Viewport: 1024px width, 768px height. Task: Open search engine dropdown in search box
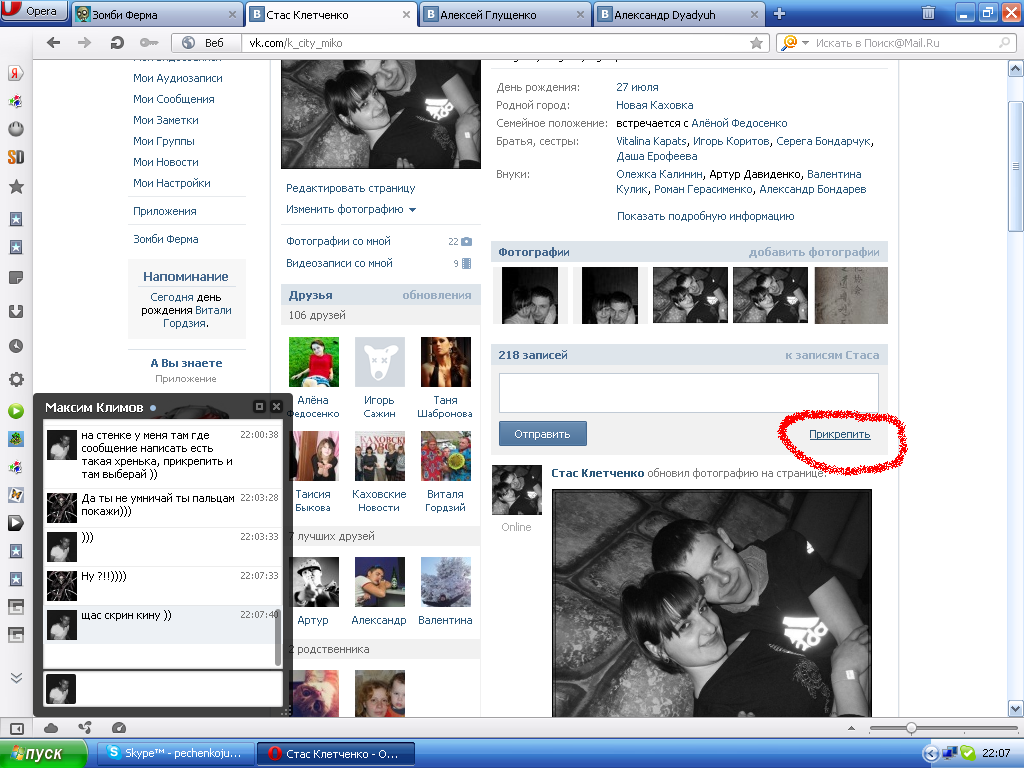pyautogui.click(x=805, y=43)
